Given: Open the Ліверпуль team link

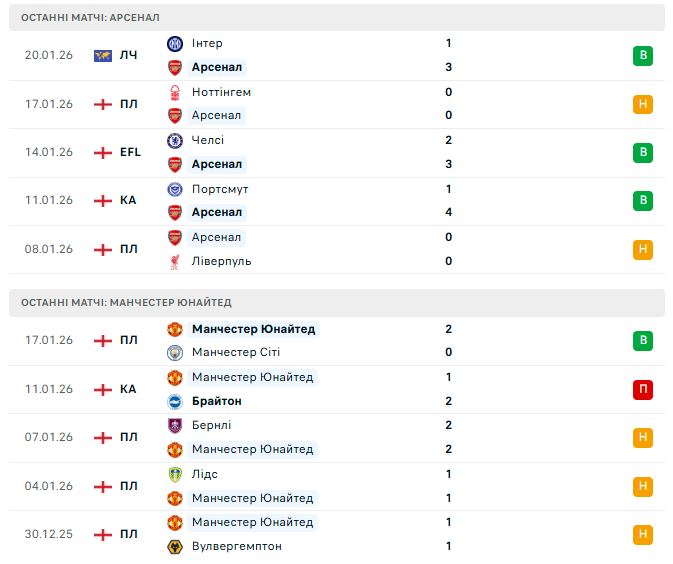Looking at the screenshot, I should click(221, 261).
